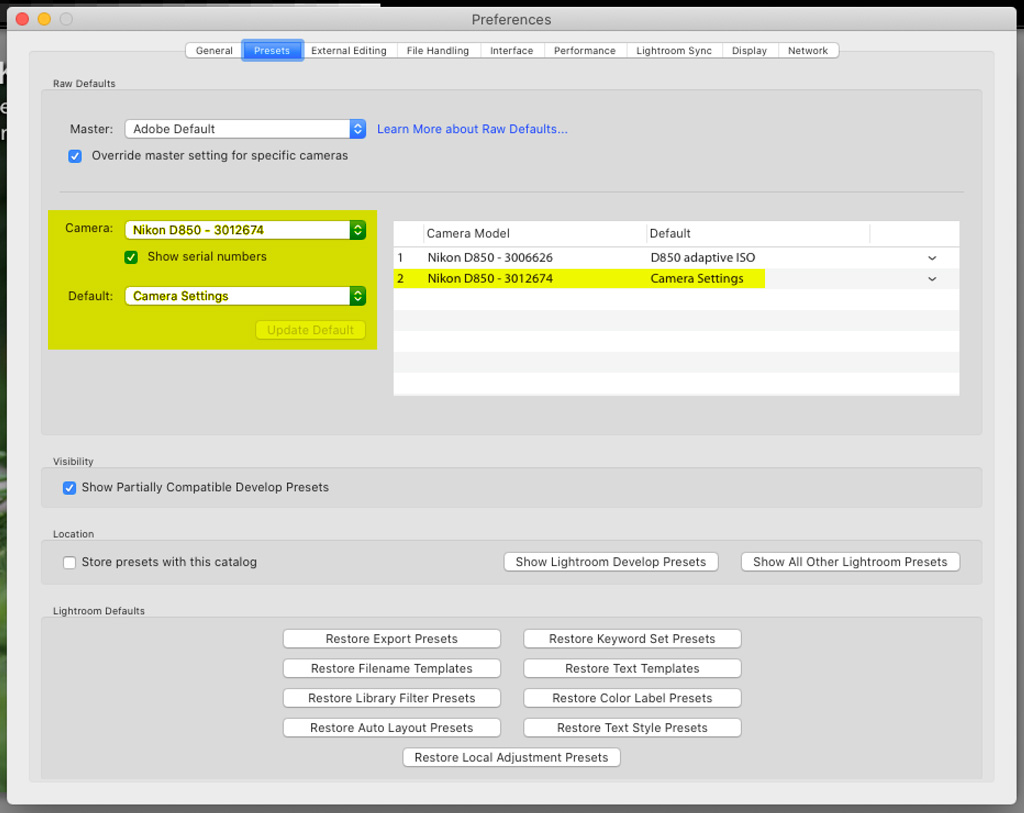Click Restore Filename Templates button
The width and height of the screenshot is (1024, 813).
[x=392, y=668]
